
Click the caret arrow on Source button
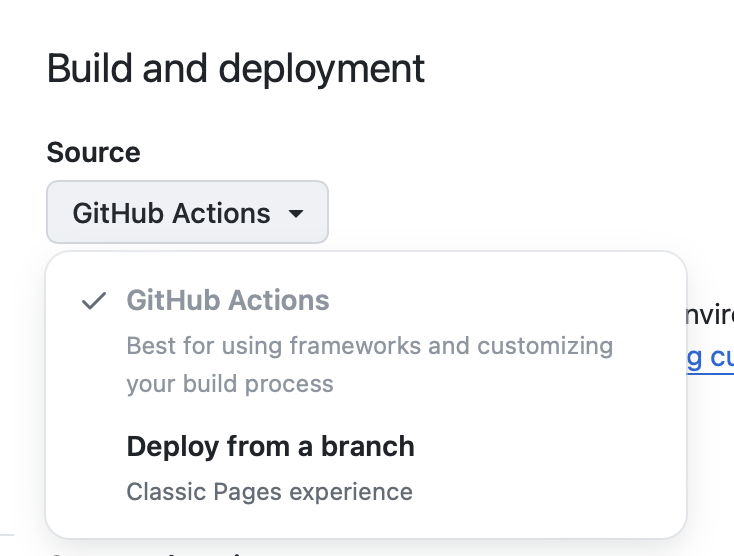296,213
